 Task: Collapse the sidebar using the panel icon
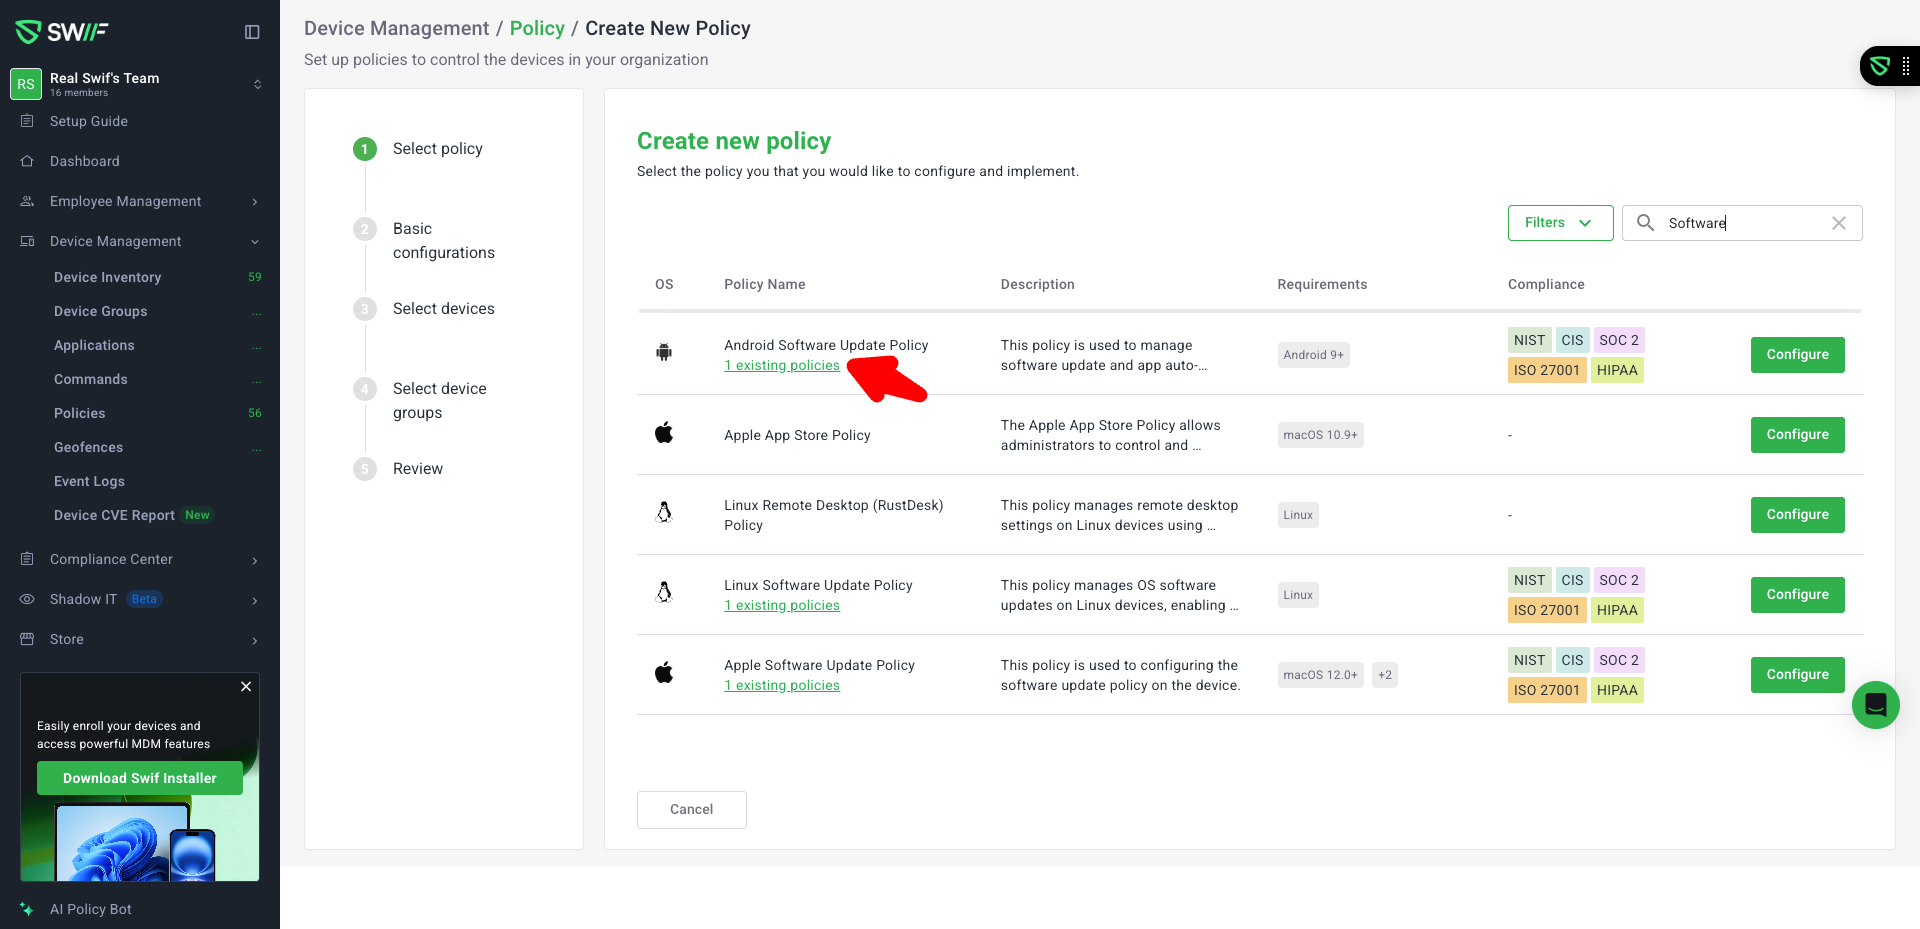[252, 32]
